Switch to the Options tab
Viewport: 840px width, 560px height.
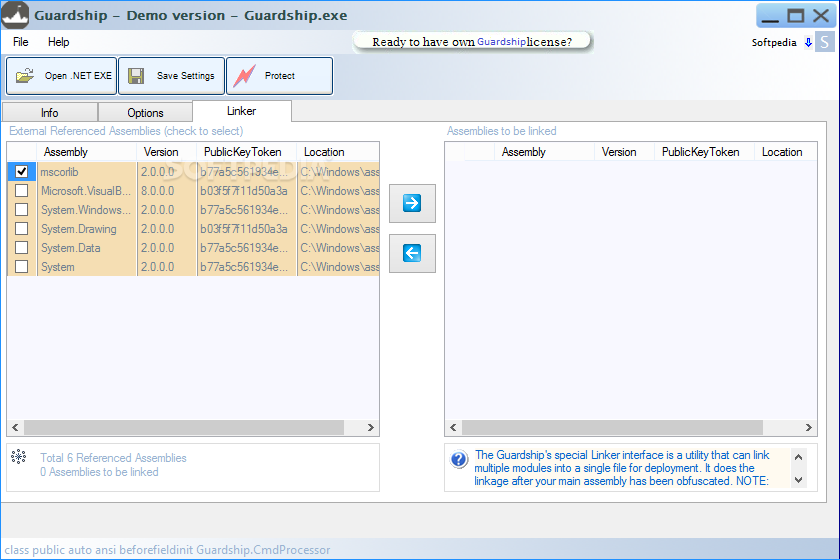[145, 113]
